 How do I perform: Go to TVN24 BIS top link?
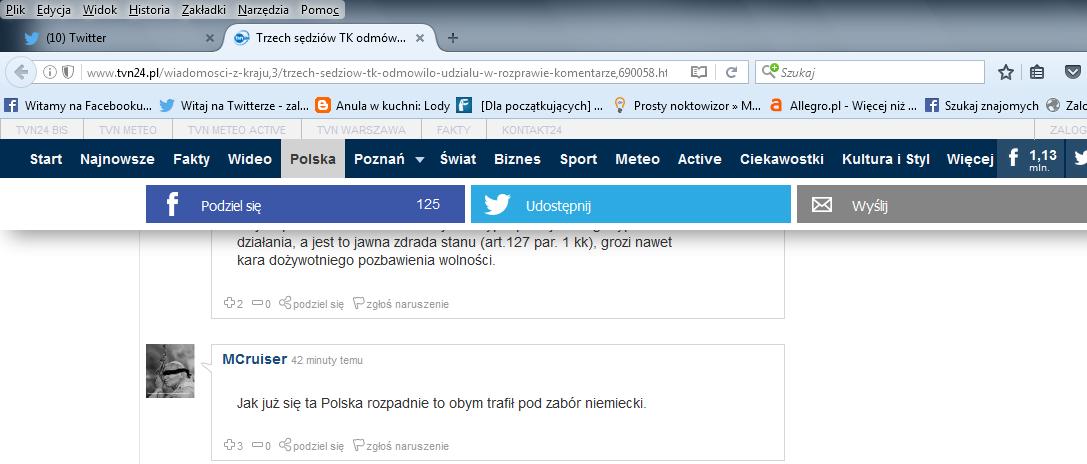[42, 130]
